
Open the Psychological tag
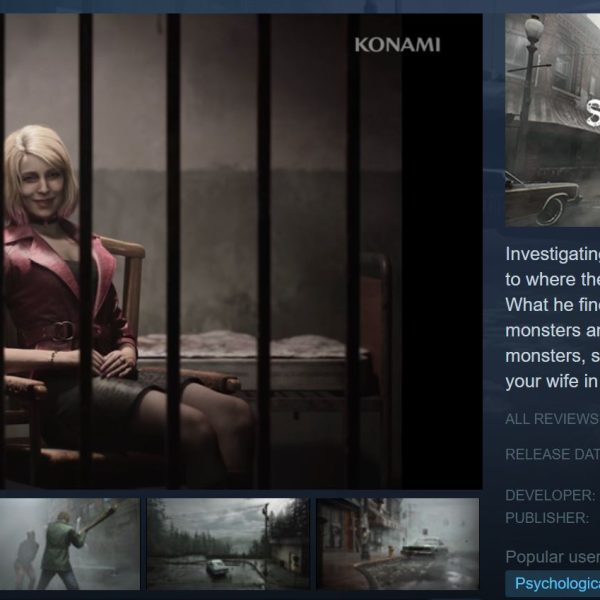coord(556,584)
